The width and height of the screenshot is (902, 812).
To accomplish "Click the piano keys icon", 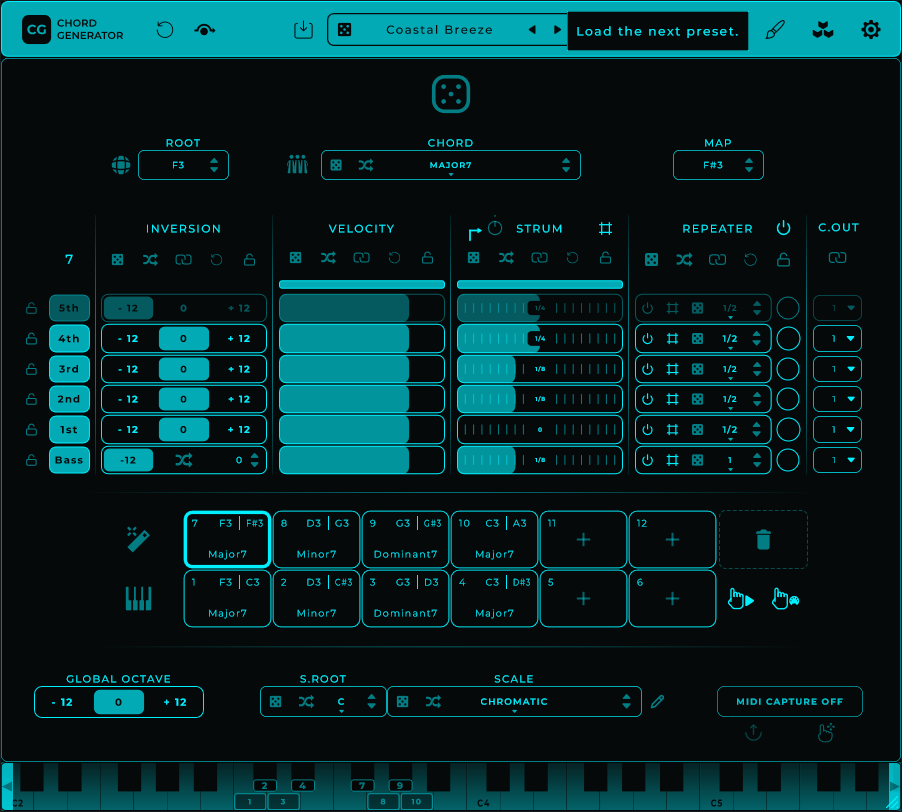I will pyautogui.click(x=138, y=599).
